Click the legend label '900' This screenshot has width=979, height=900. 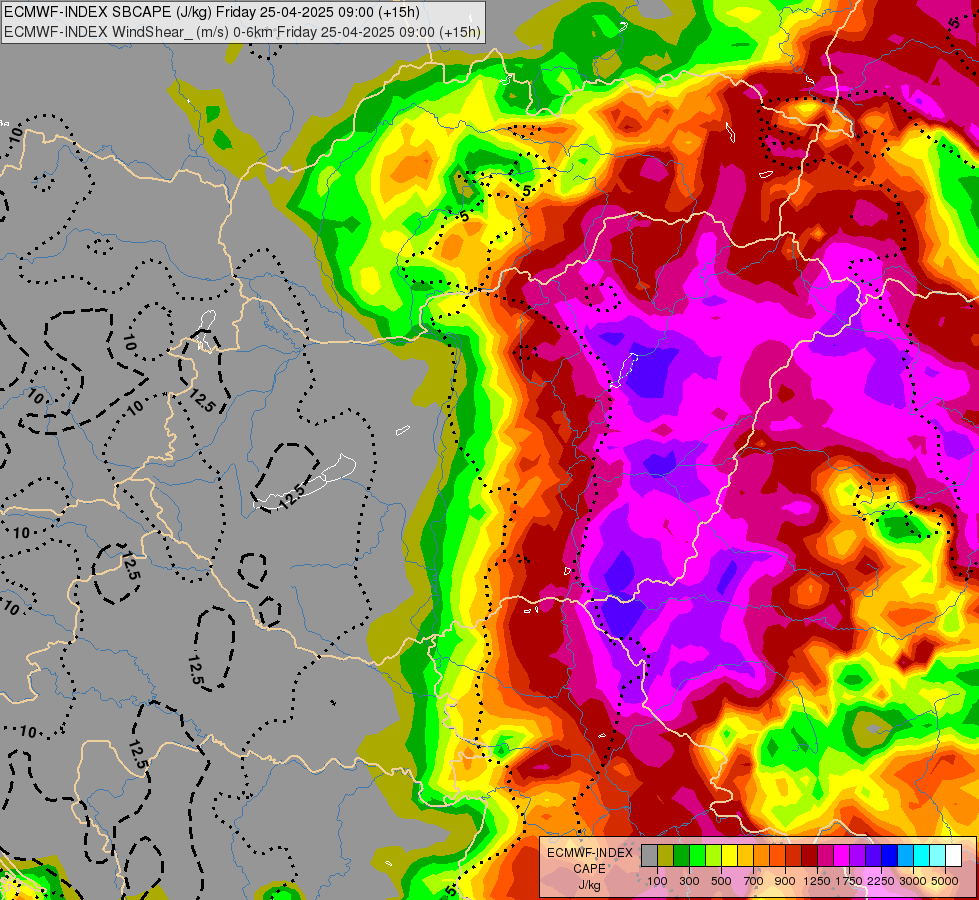click(x=785, y=881)
